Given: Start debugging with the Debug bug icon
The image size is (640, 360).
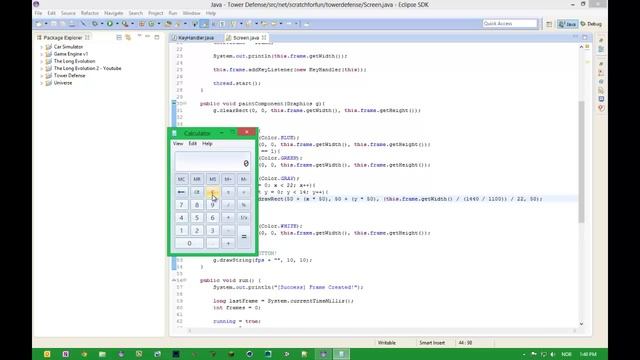Looking at the screenshot, I should click(95, 24).
